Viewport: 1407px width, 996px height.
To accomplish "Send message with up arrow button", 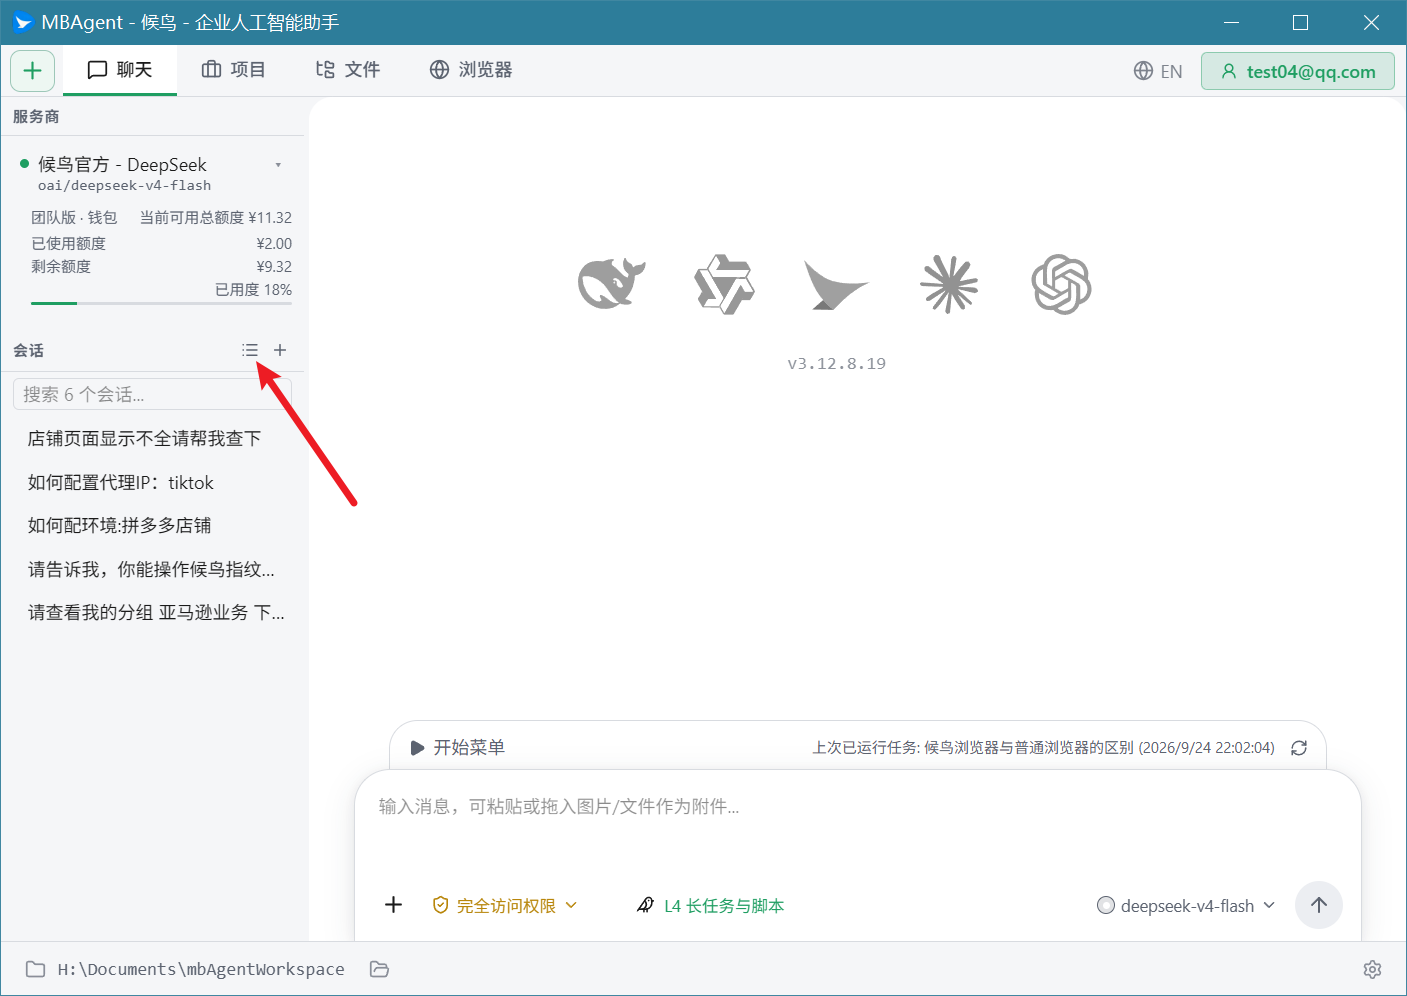I will (1319, 905).
